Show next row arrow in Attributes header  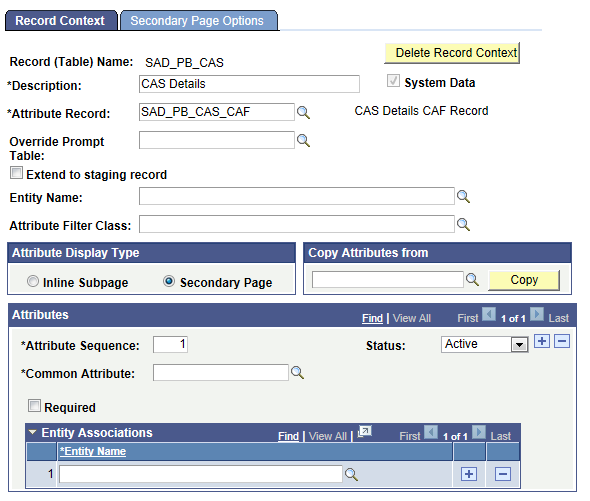click(x=537, y=314)
